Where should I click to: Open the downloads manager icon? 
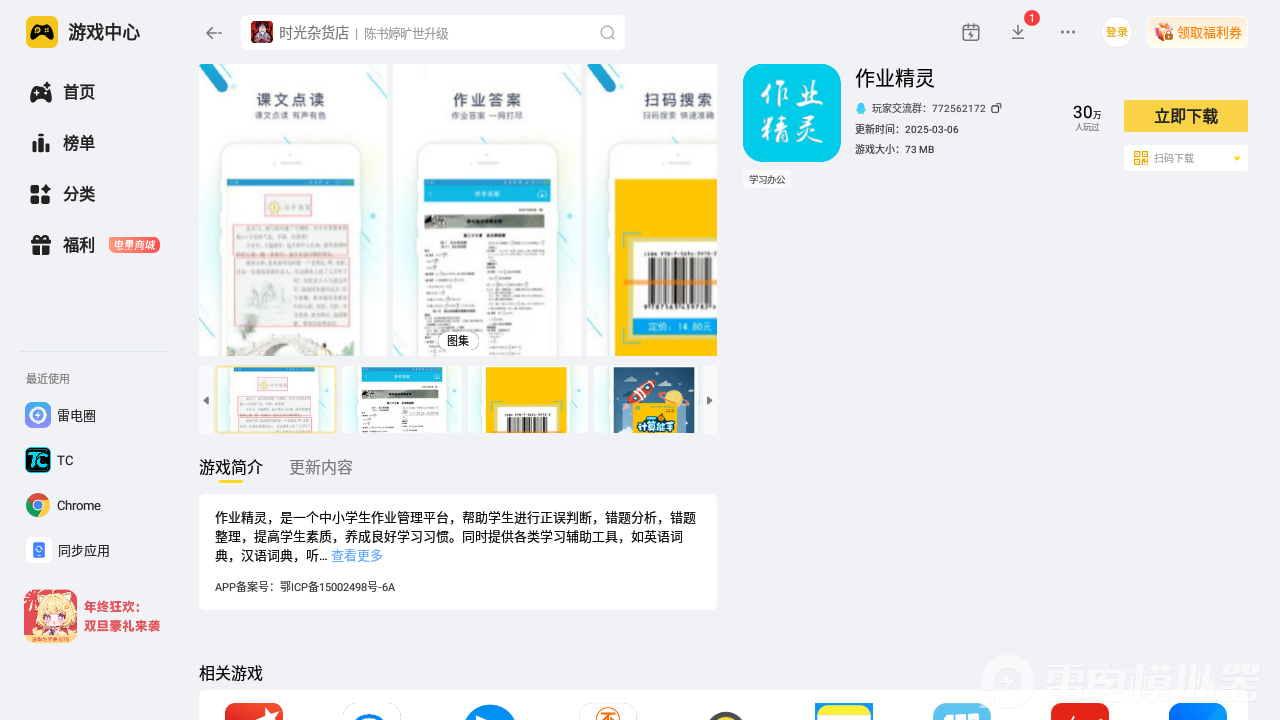click(1018, 32)
